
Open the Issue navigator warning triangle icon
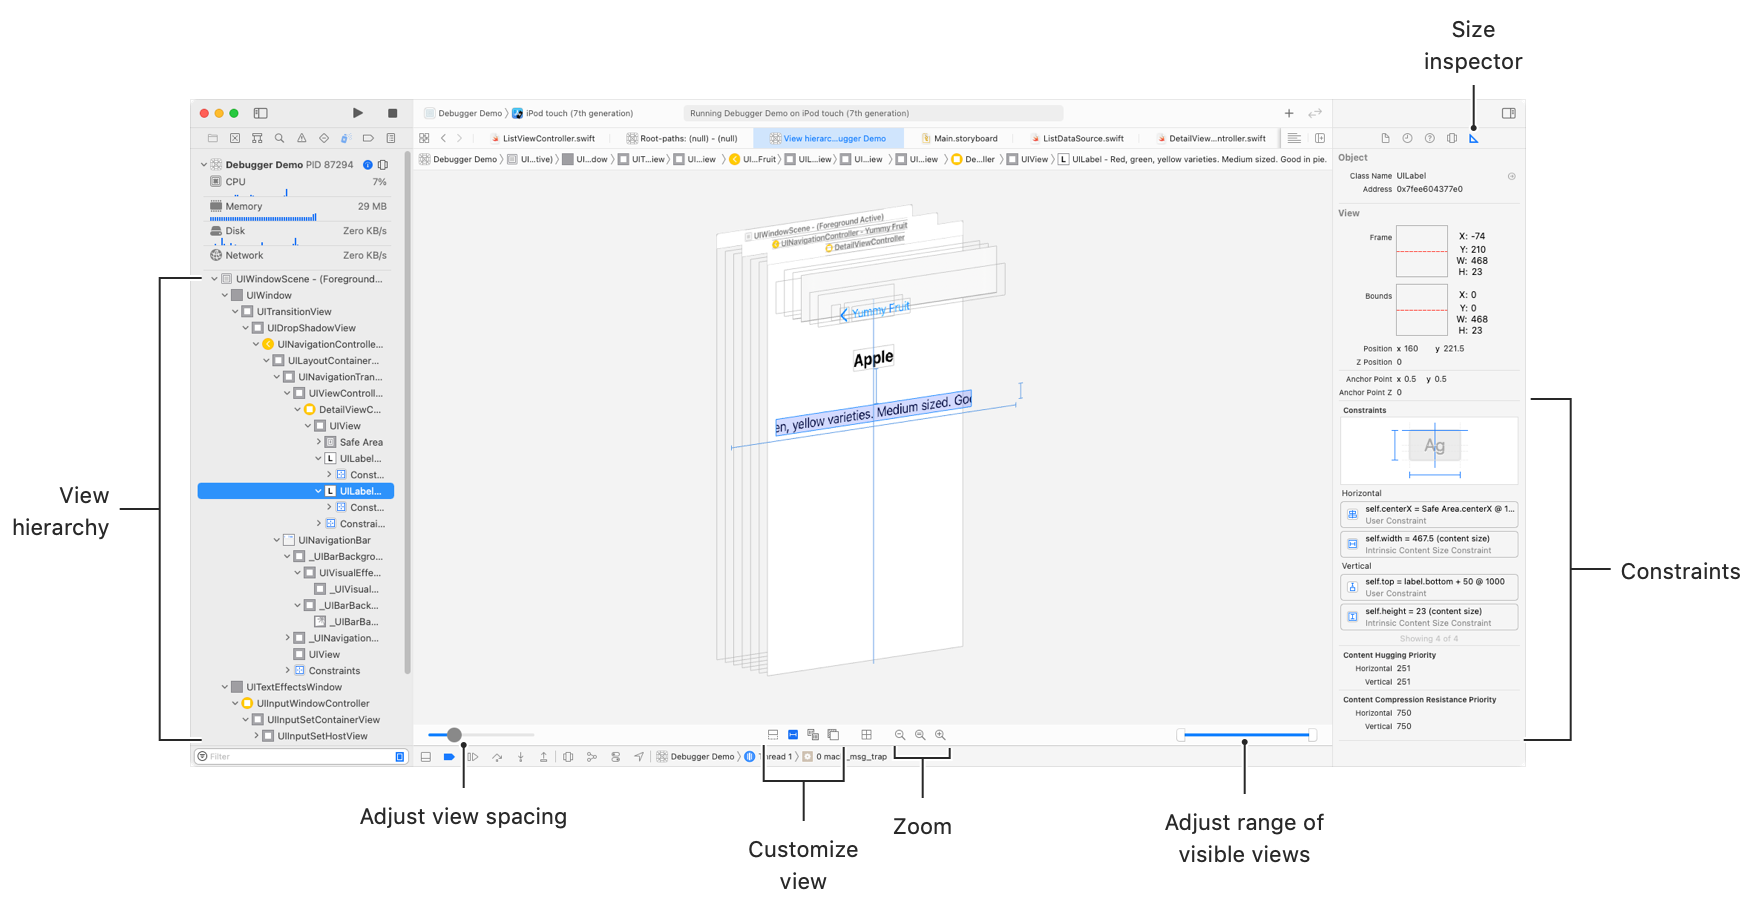(301, 138)
